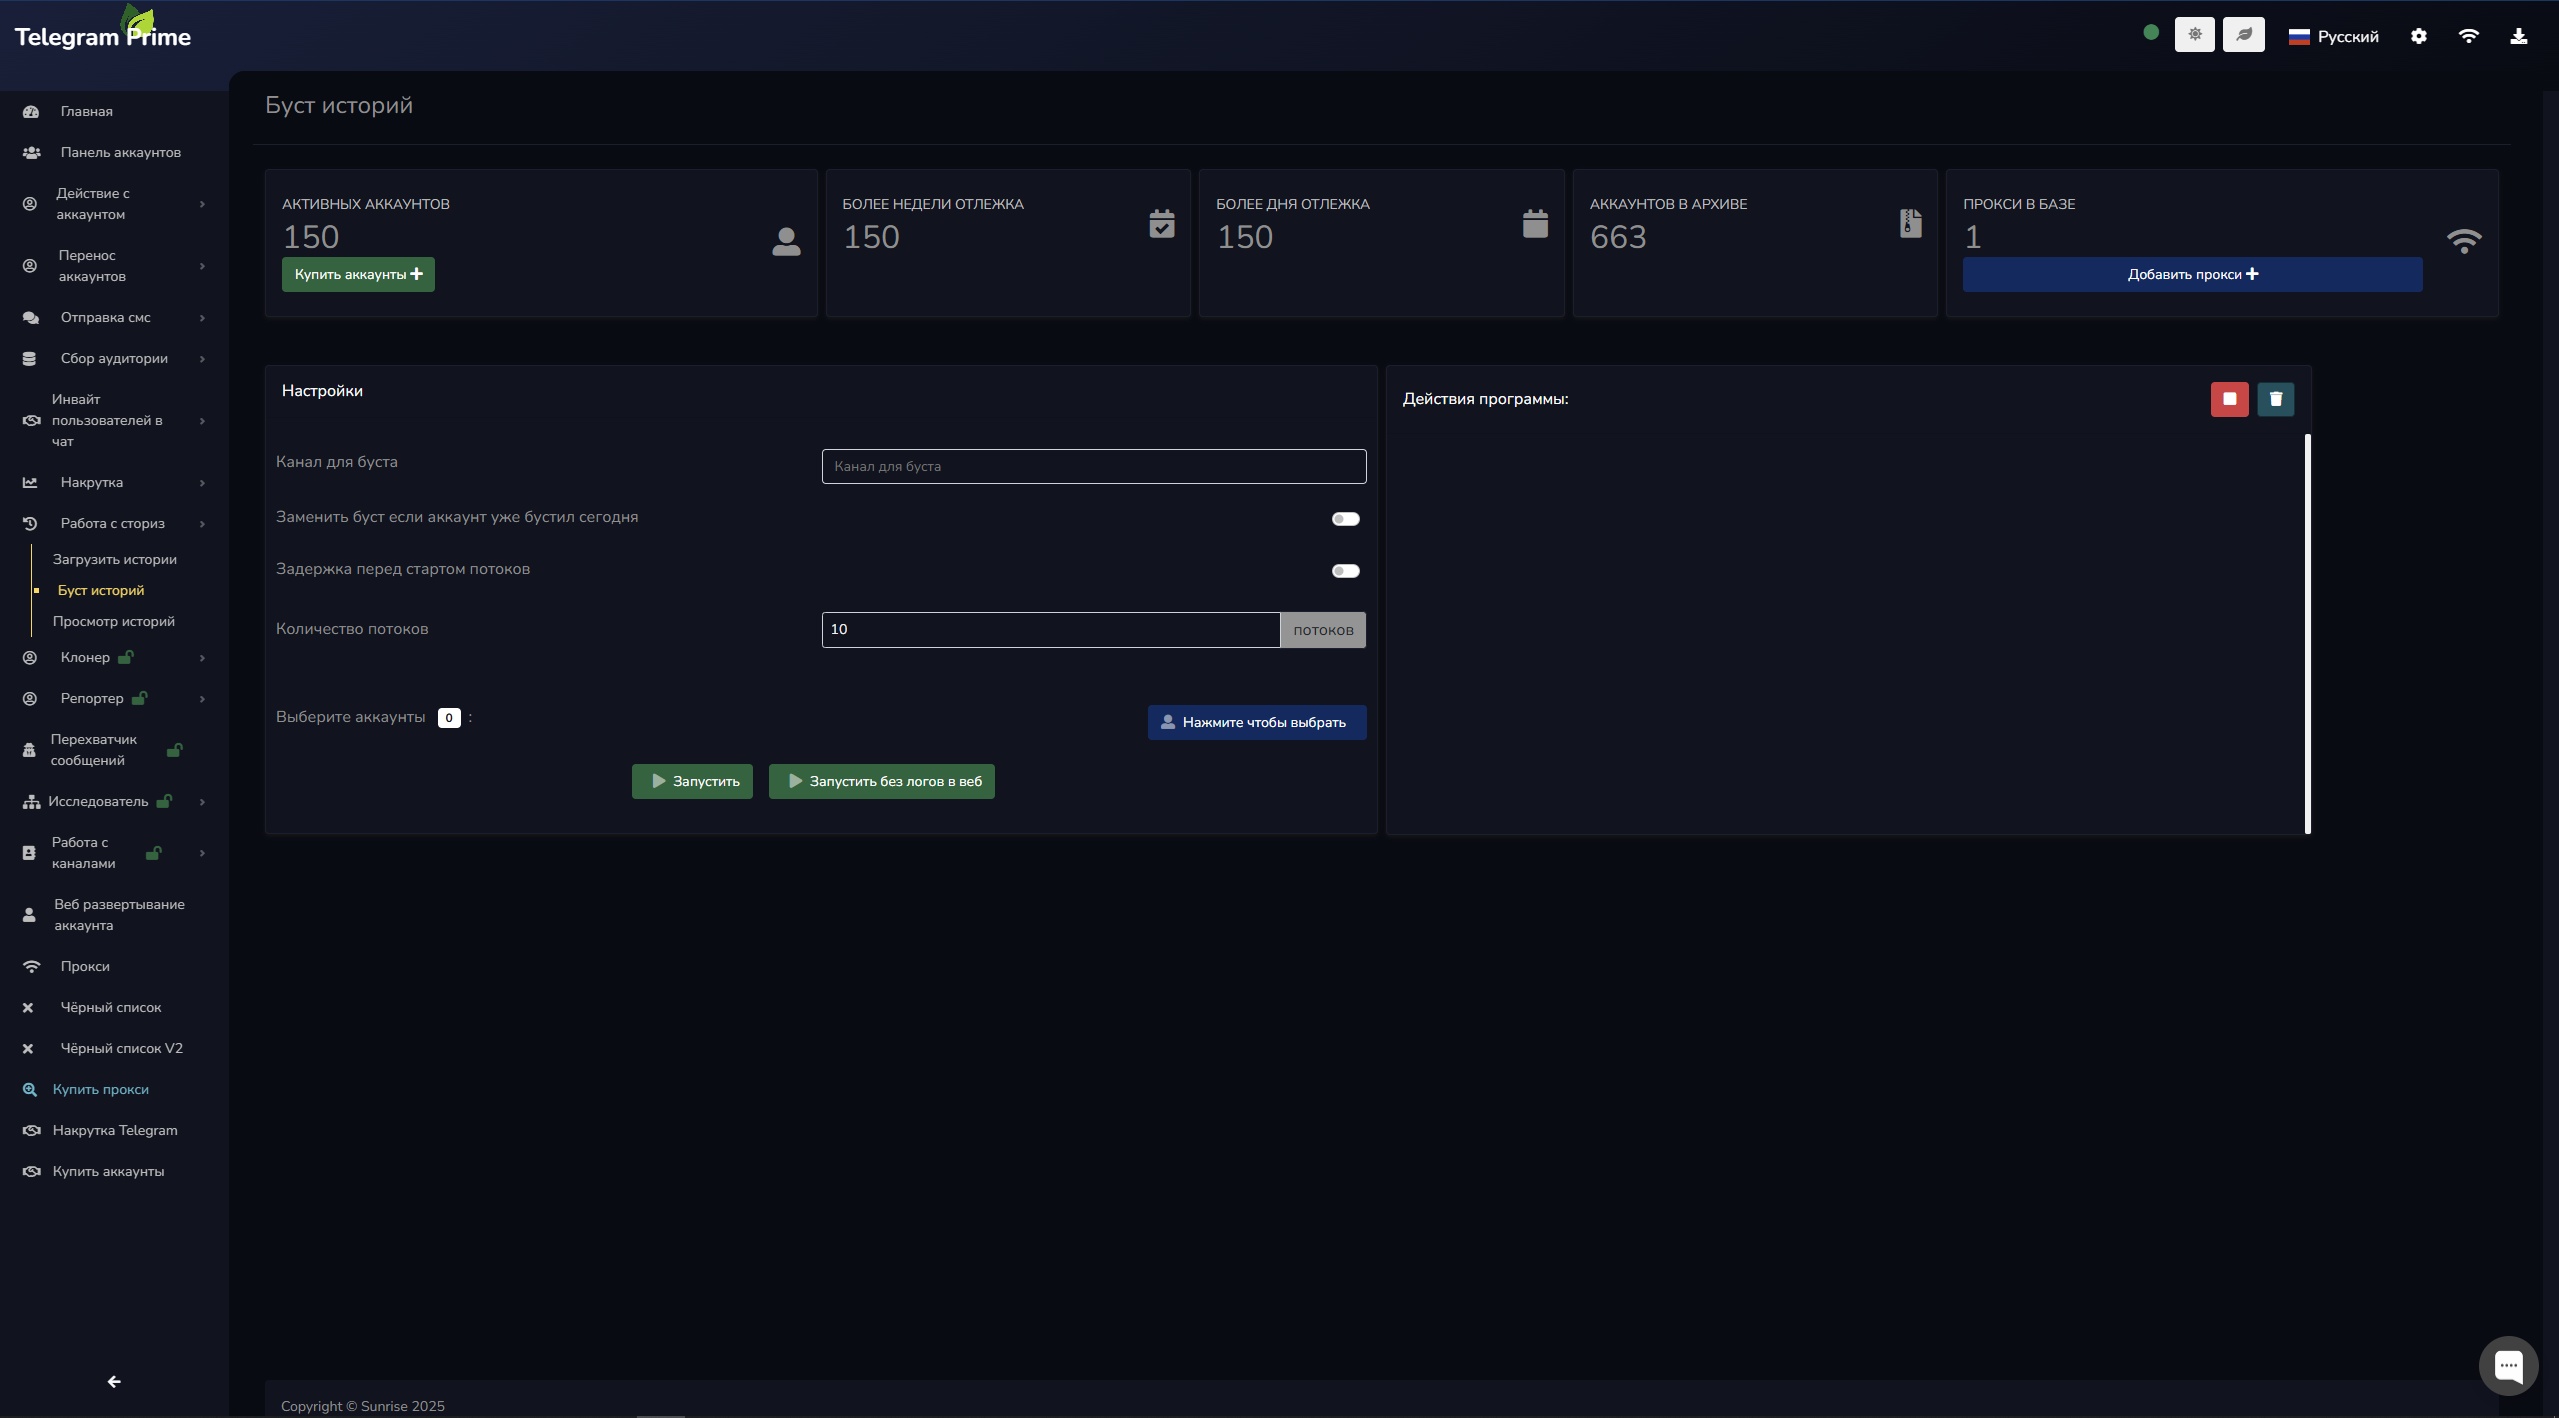Click the Главная dashboard icon
2559x1418 pixels.
coord(31,112)
